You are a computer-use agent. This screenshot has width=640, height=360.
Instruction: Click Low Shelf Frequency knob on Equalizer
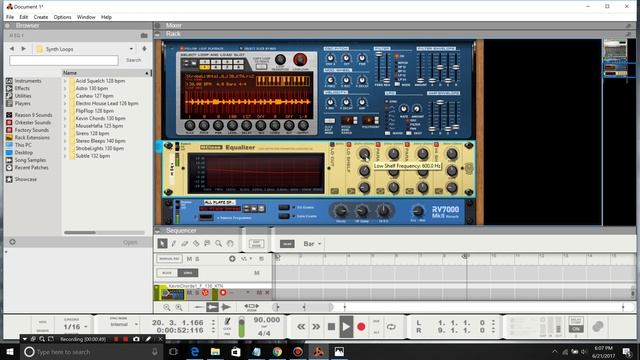(x=364, y=154)
